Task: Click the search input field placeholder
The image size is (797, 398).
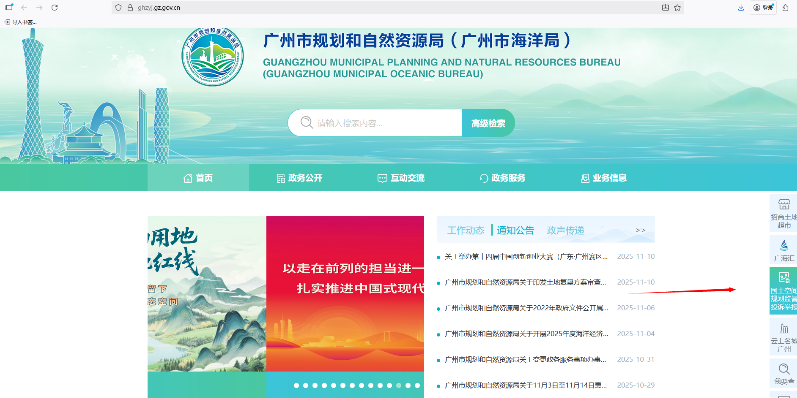Action: (x=350, y=123)
